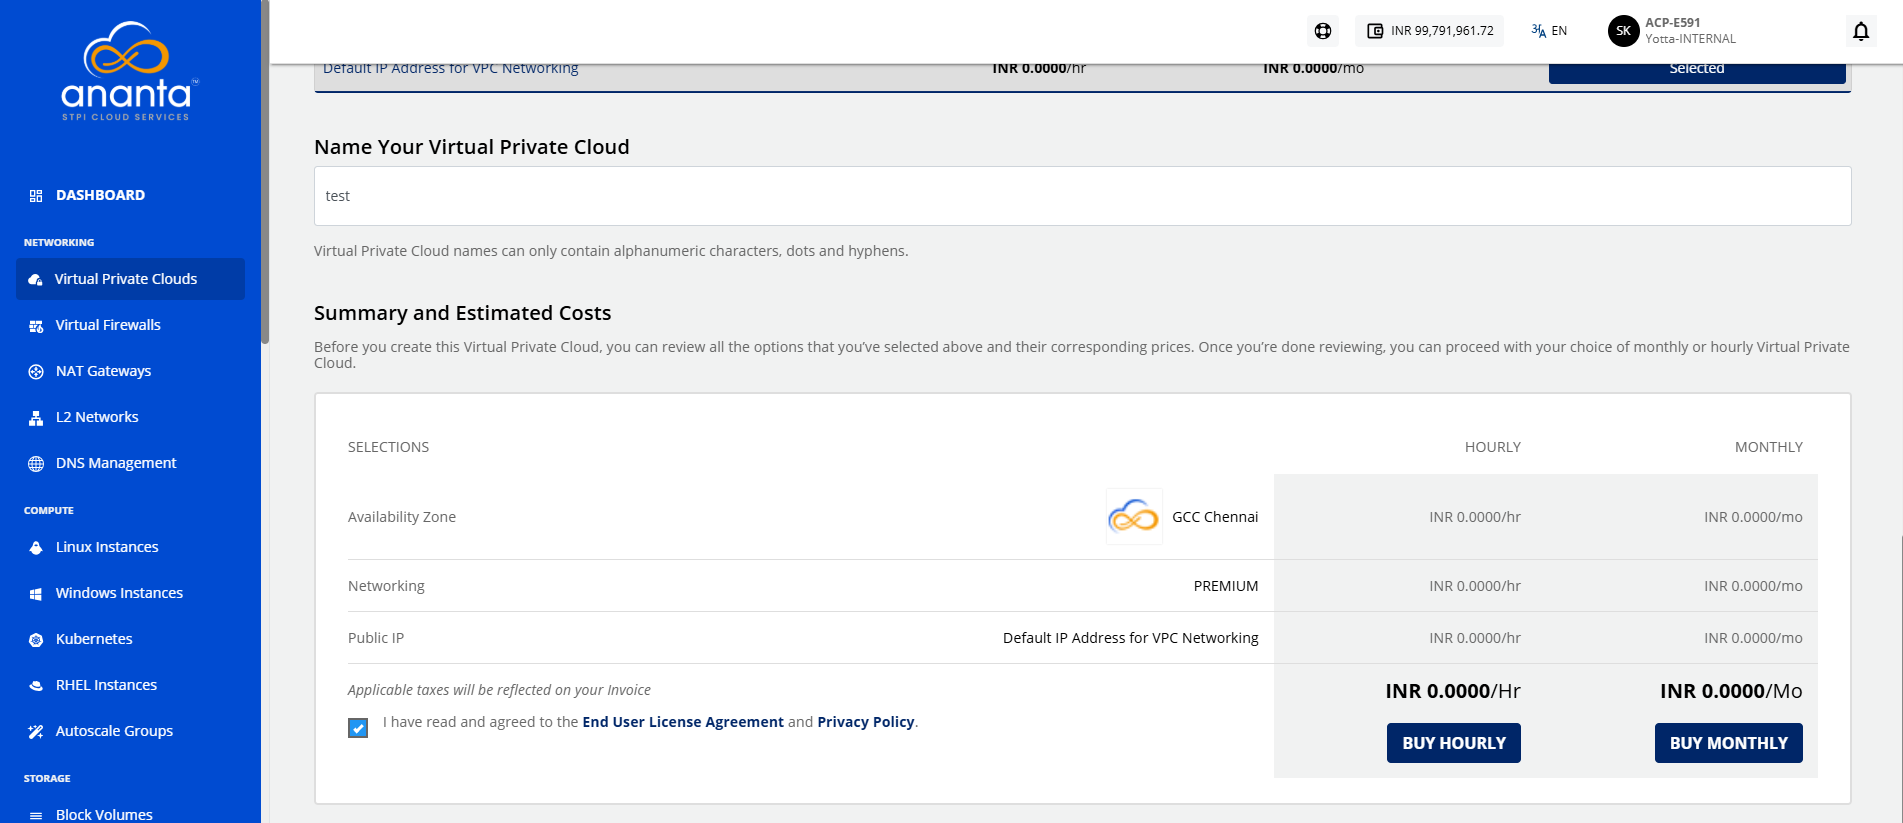1903x823 pixels.
Task: Open the ACP-E591 account menu
Action: pos(1690,31)
